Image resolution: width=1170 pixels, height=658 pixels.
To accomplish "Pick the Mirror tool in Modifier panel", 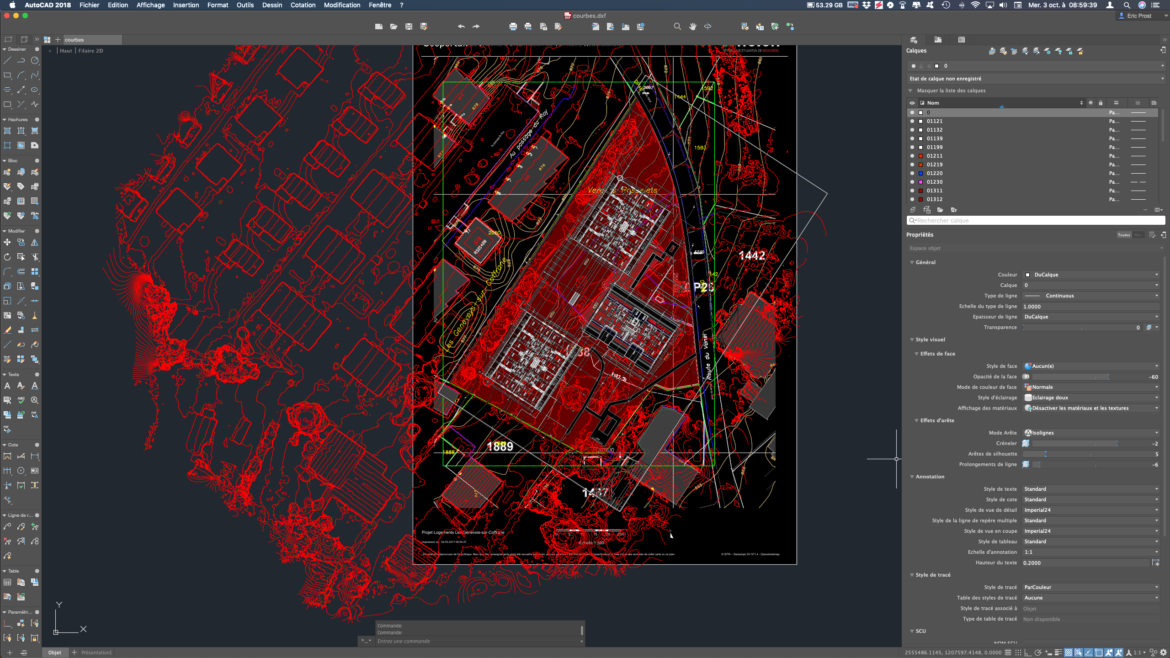I will tap(34, 242).
